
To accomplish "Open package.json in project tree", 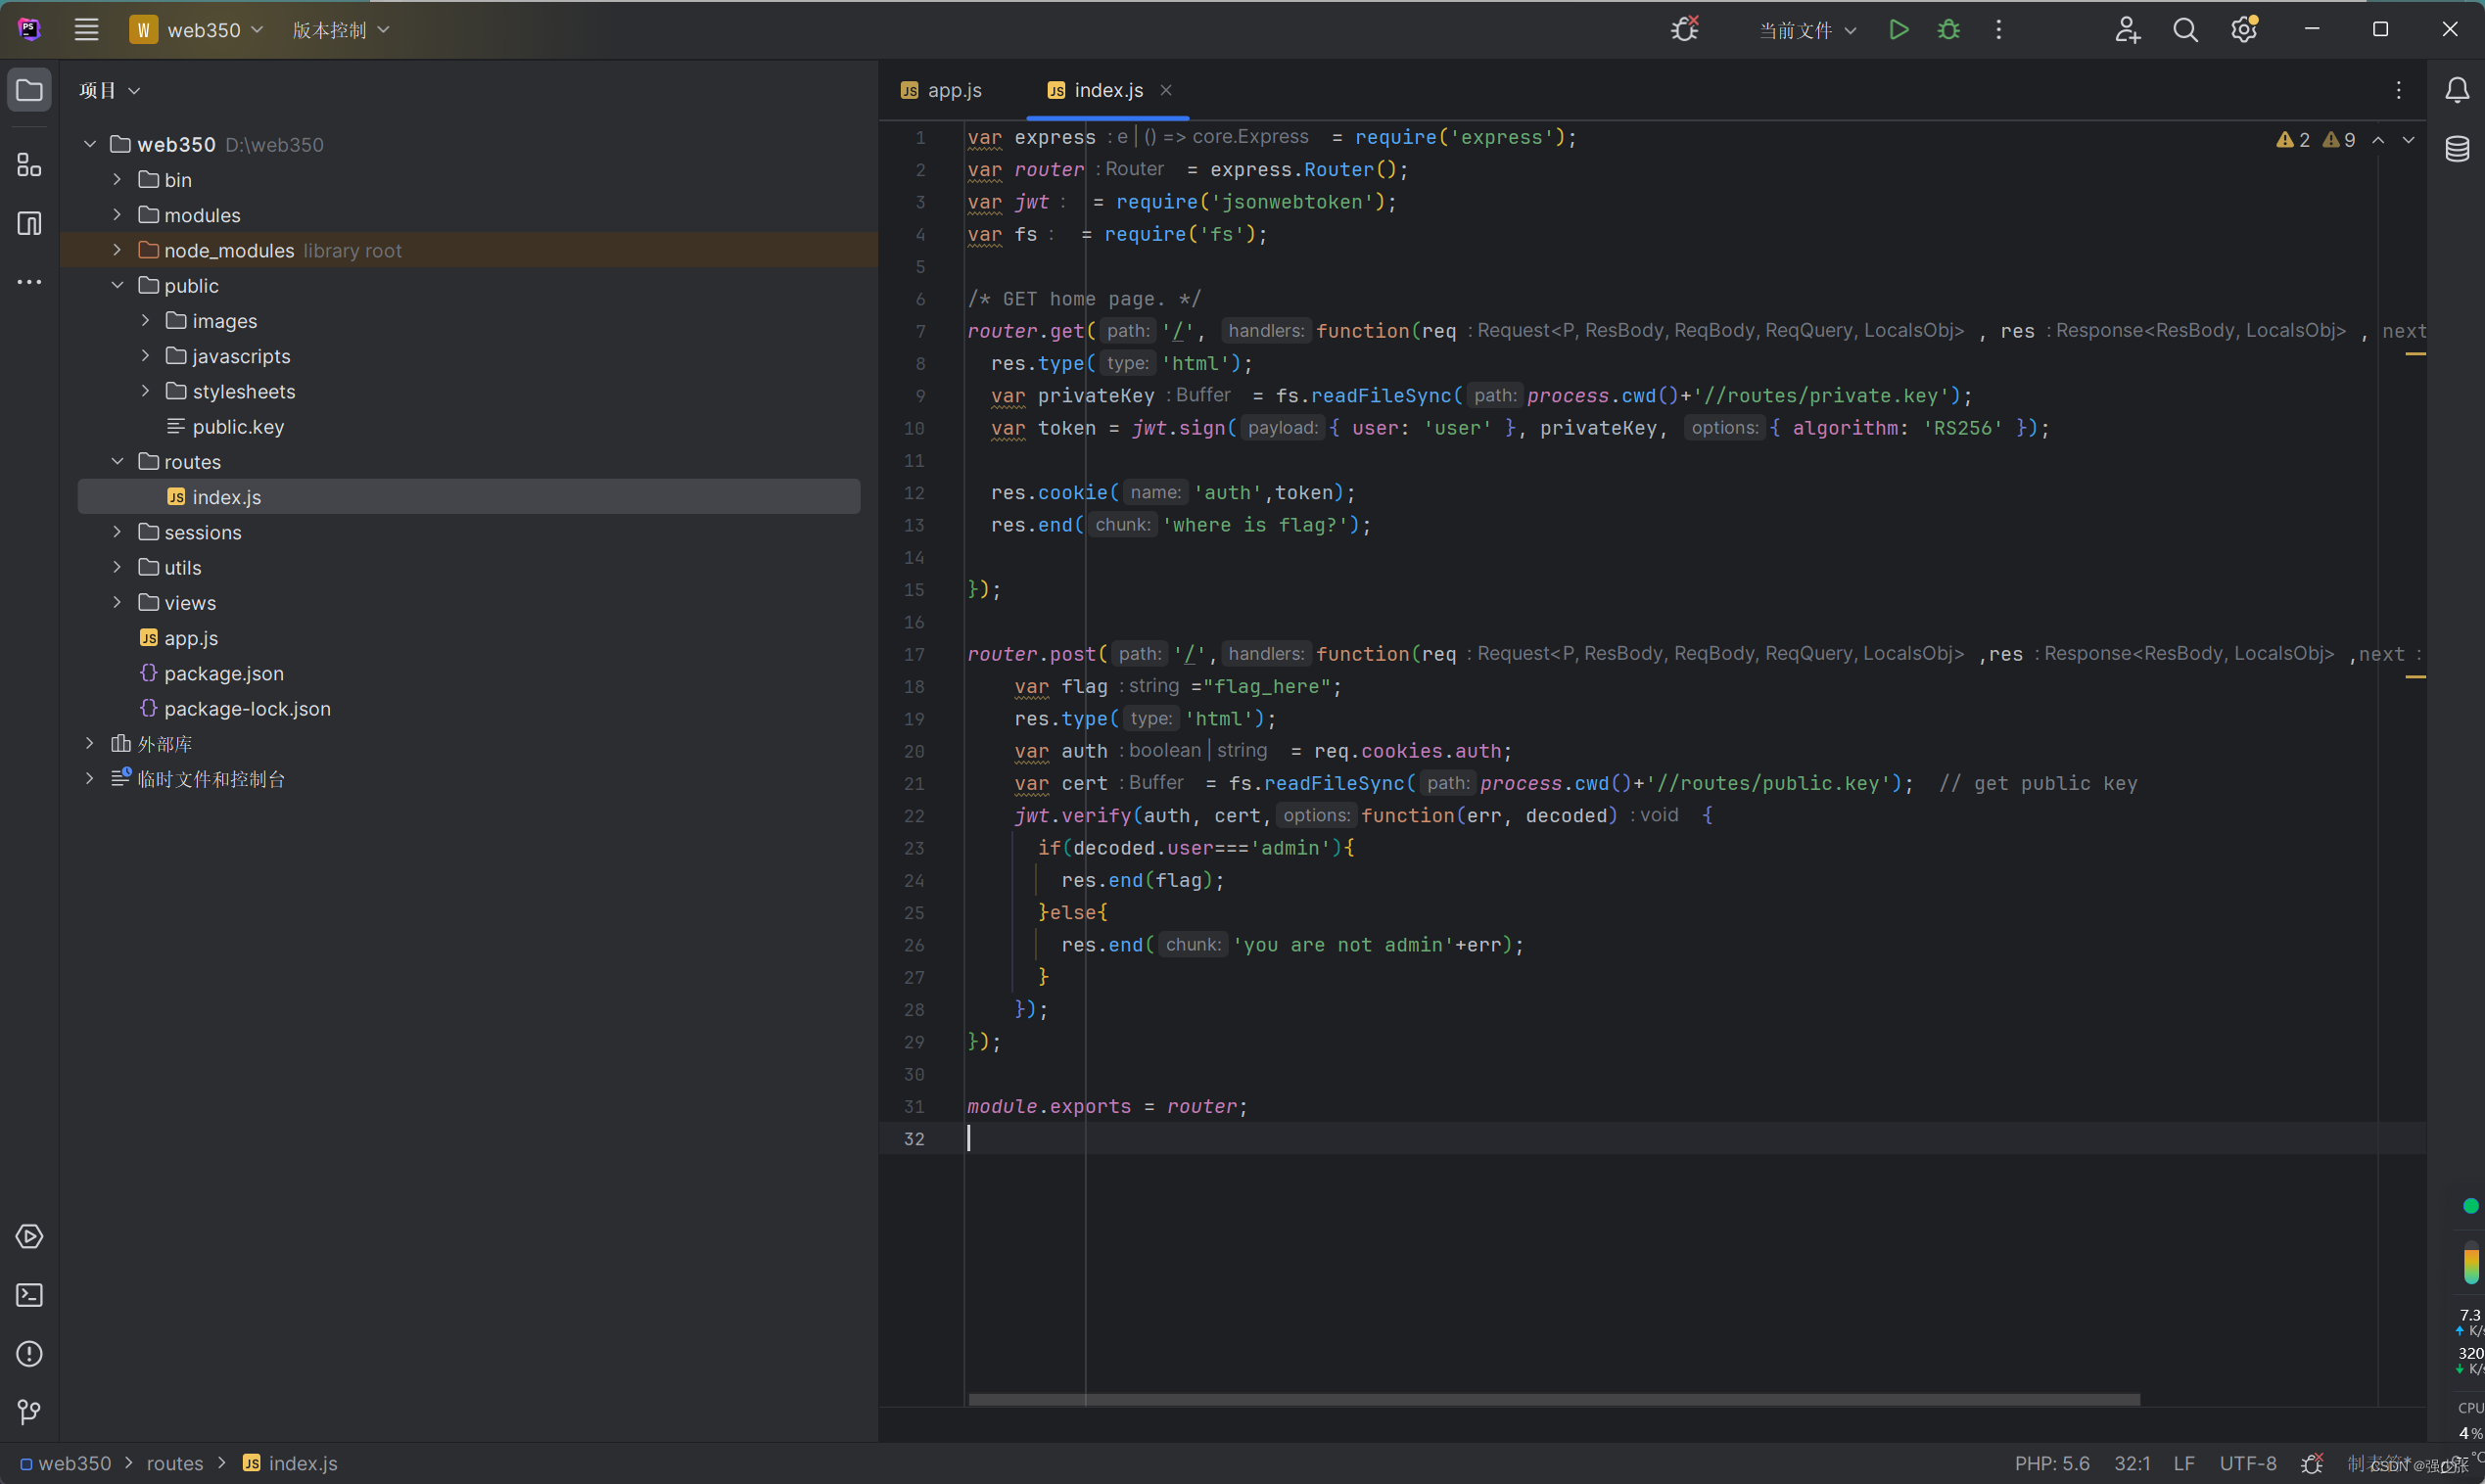I will coord(211,673).
